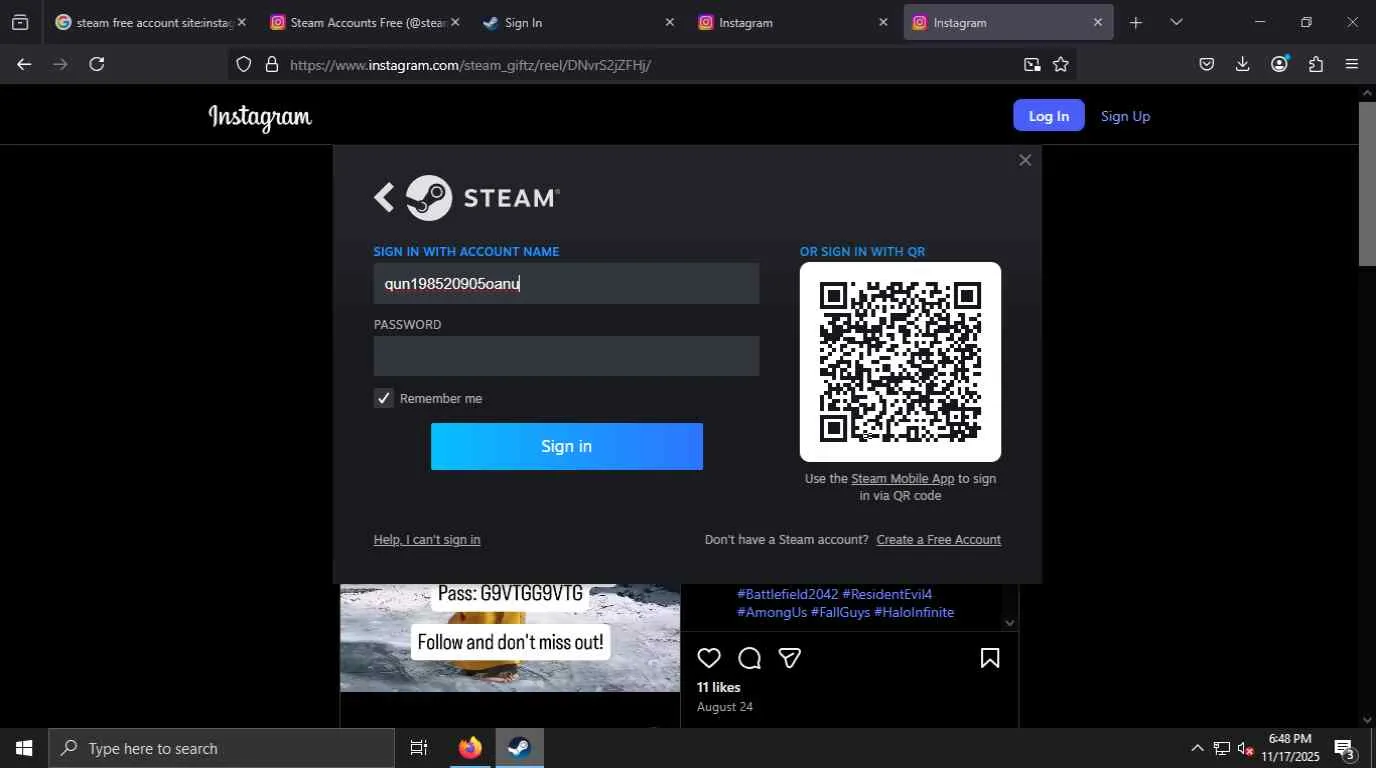1376x768 pixels.
Task: Toggle the Remember me checkbox
Action: pos(384,398)
